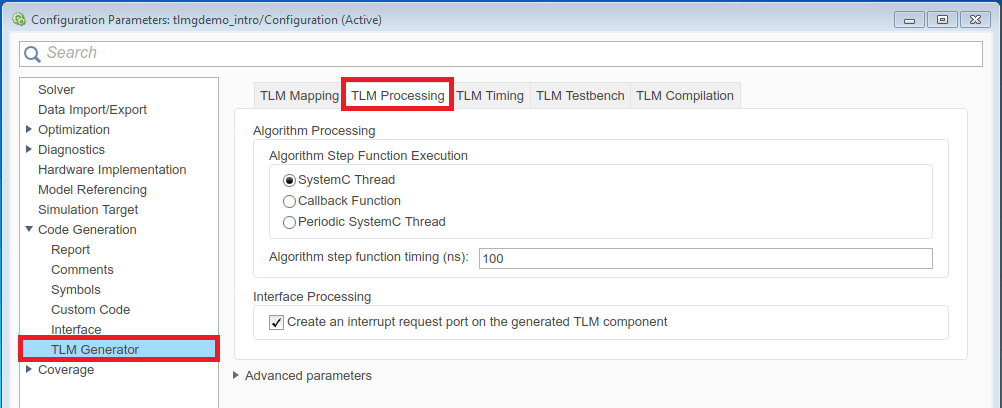This screenshot has height=408, width=1002.
Task: Choose Periodic SystemC Thread option
Action: point(290,222)
